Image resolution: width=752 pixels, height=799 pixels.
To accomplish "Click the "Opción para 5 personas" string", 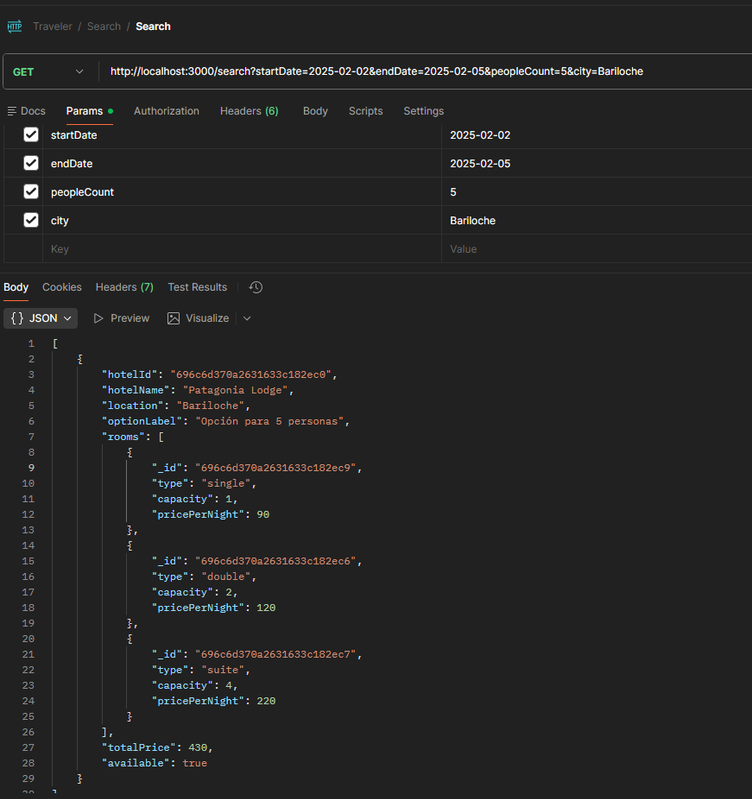I will click(270, 421).
